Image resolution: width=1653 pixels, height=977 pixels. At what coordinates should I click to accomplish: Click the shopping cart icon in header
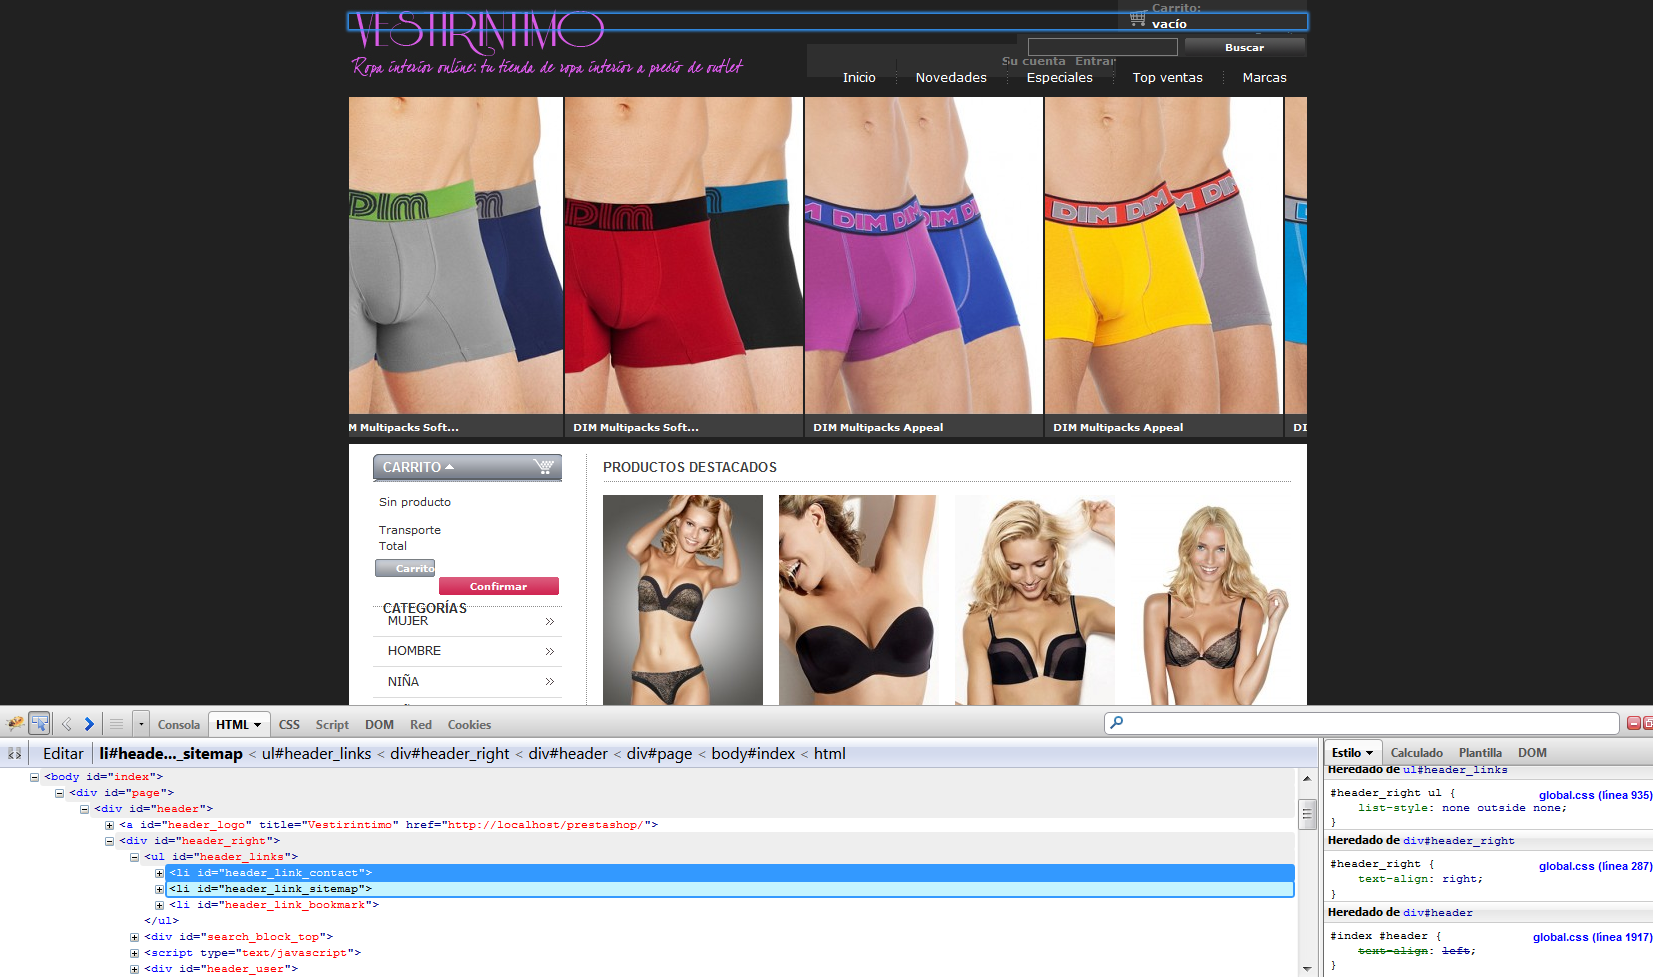[1137, 18]
